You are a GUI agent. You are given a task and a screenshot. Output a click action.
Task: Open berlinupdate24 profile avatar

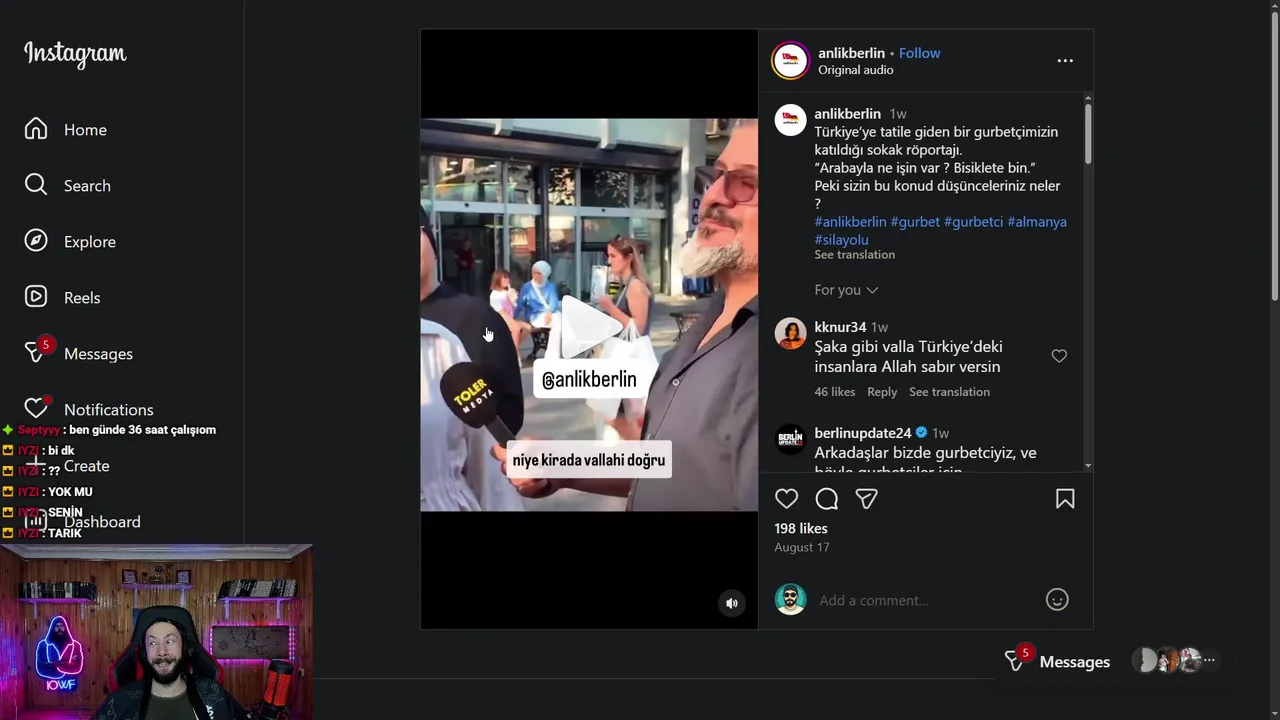790,439
